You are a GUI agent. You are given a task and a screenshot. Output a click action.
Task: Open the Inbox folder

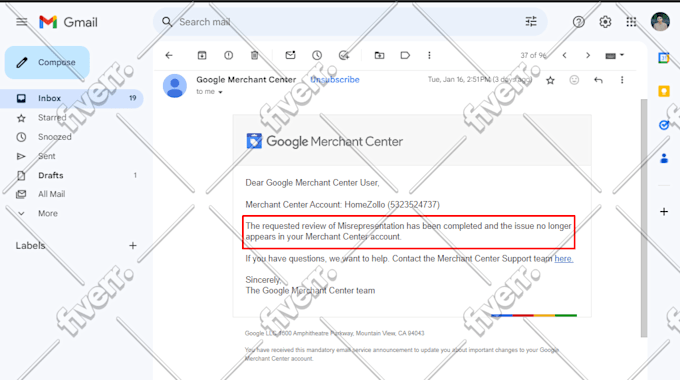point(72,98)
